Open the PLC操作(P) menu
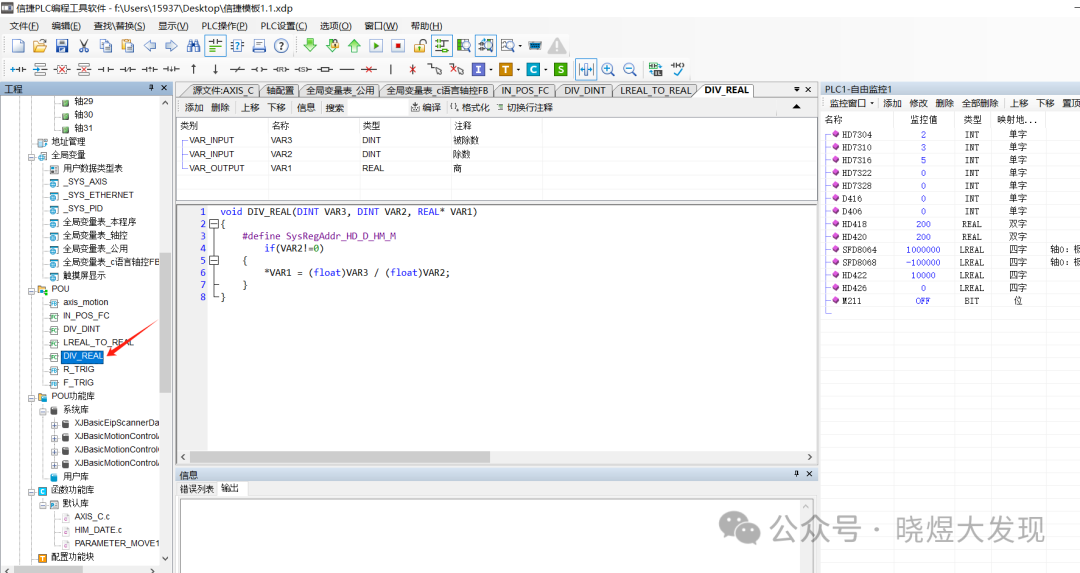Screen dimensions: 1080x573 click(x=224, y=25)
